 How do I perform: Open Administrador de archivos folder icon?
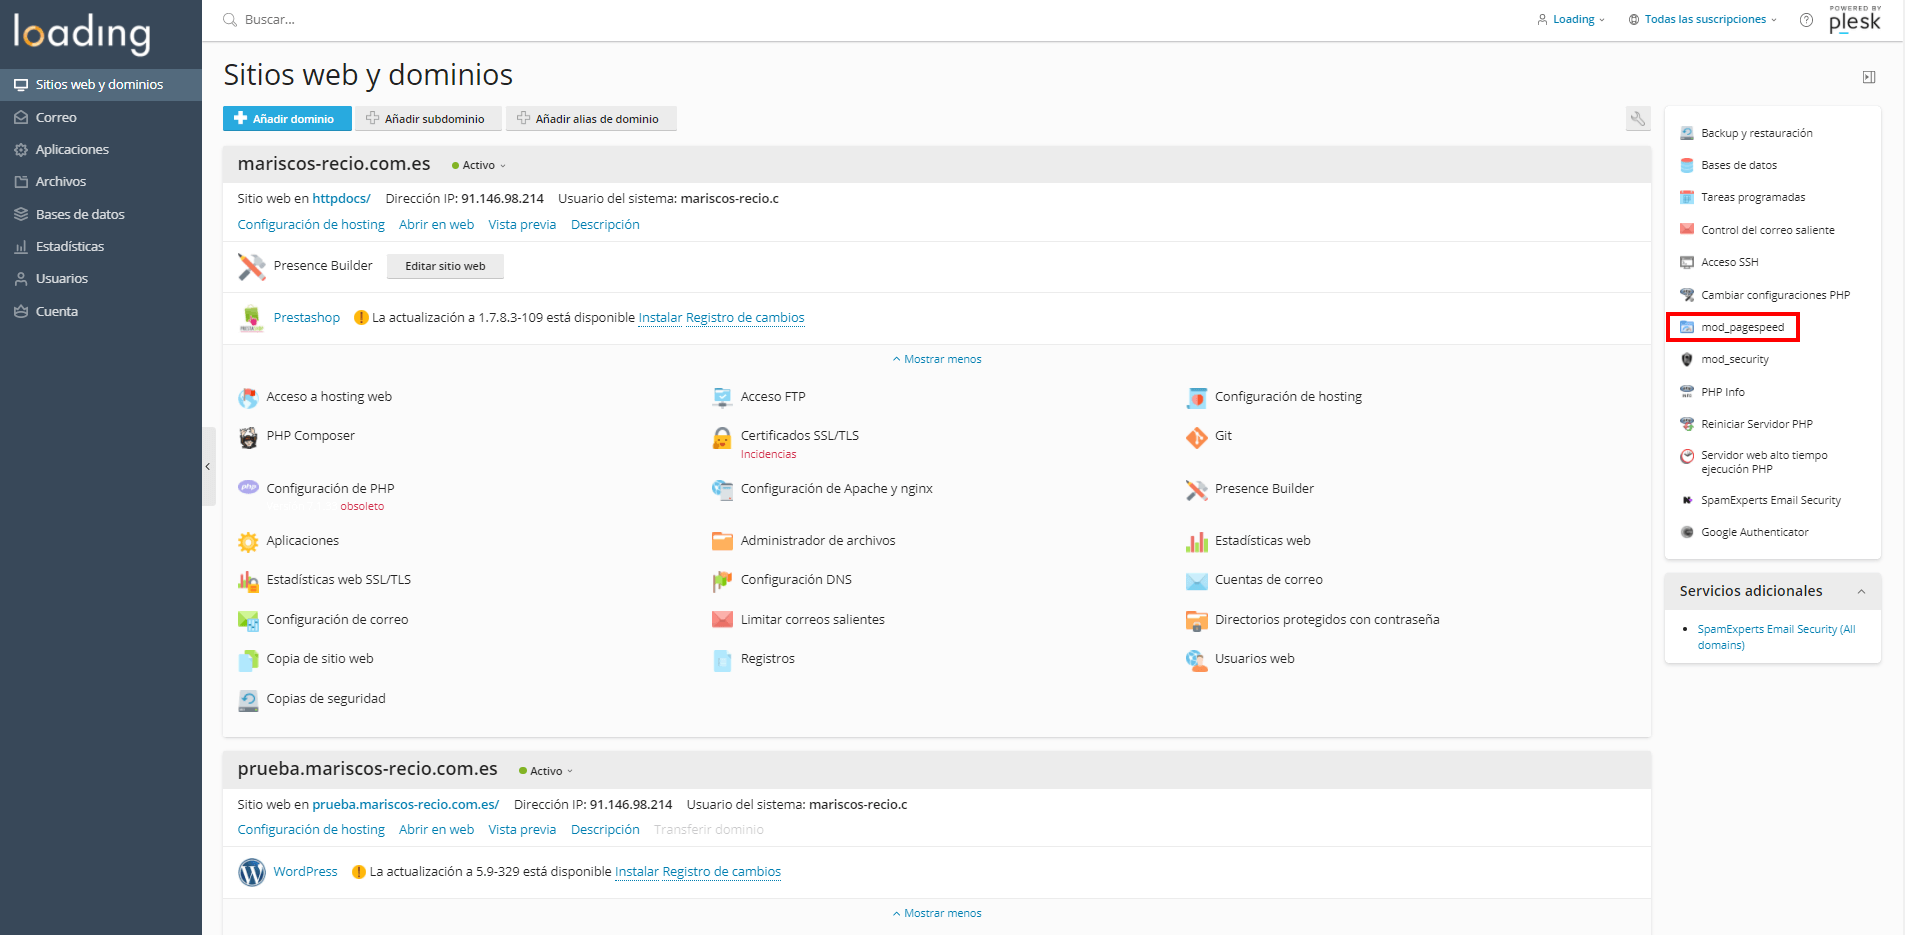pos(721,541)
